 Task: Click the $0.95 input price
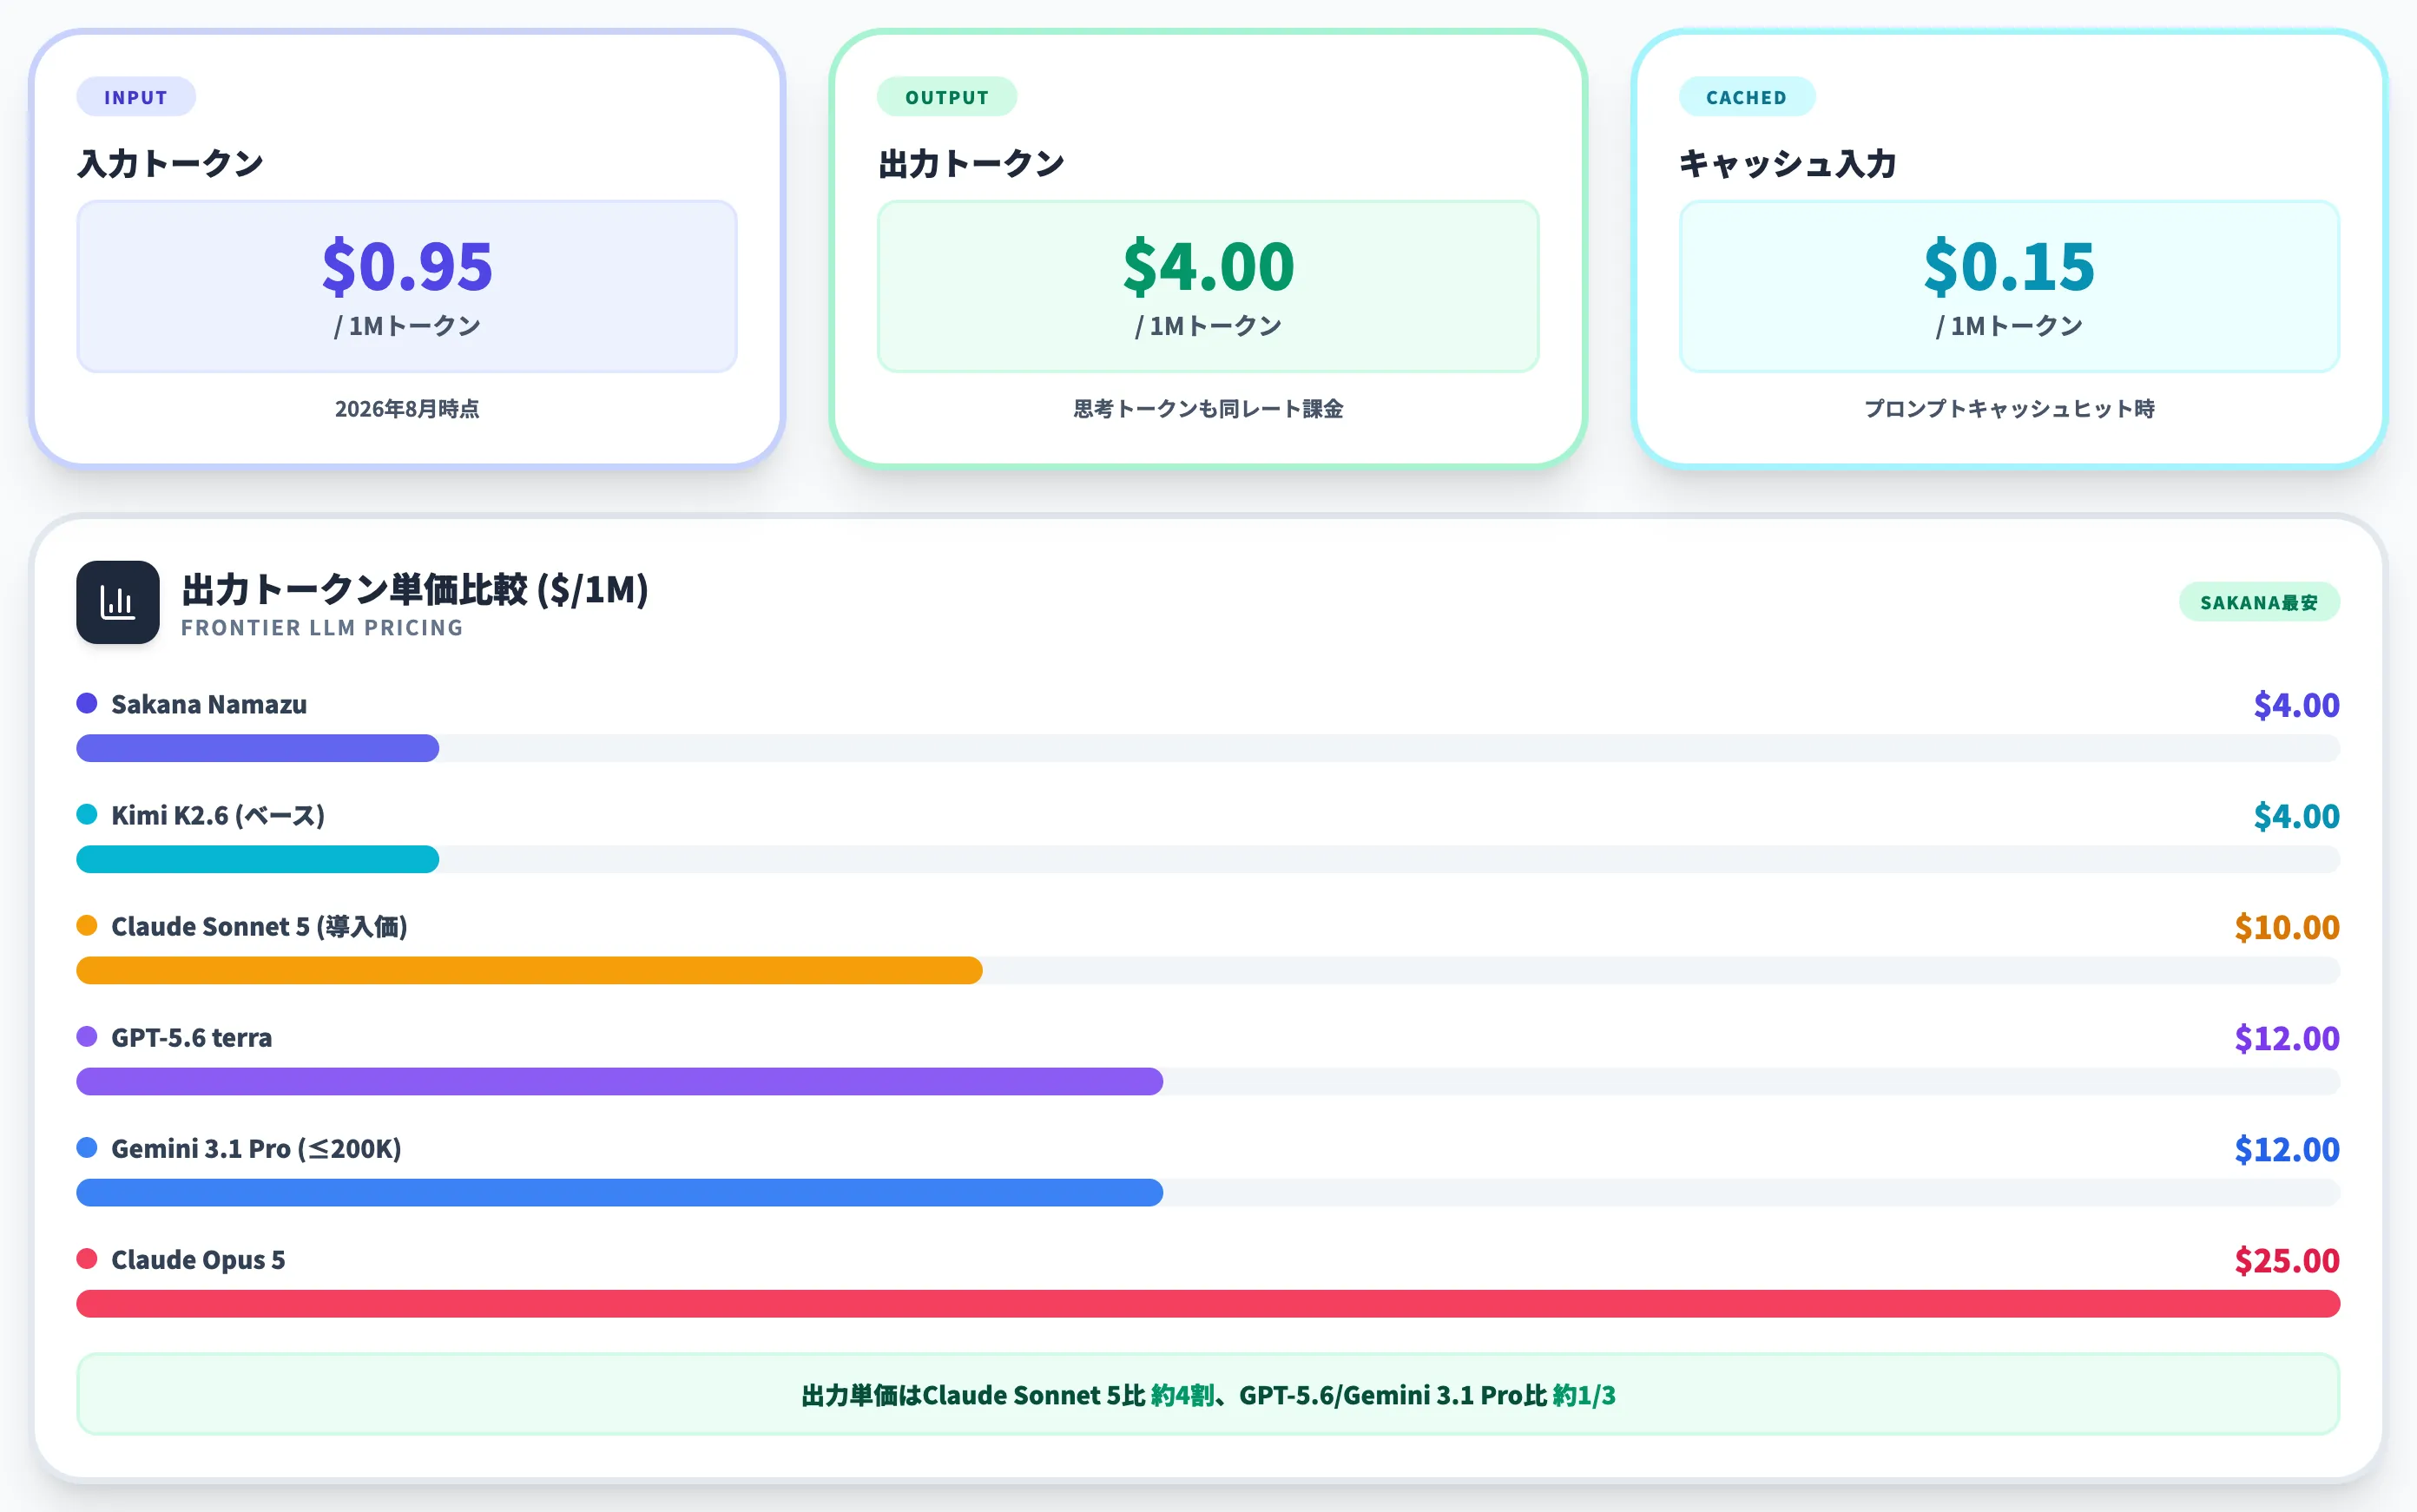(x=407, y=266)
